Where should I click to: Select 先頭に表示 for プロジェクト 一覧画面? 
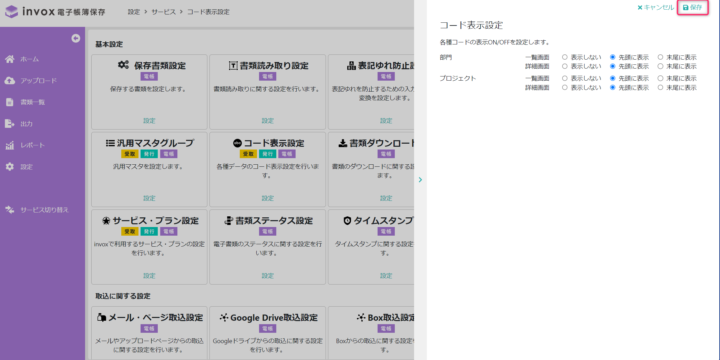(x=613, y=79)
